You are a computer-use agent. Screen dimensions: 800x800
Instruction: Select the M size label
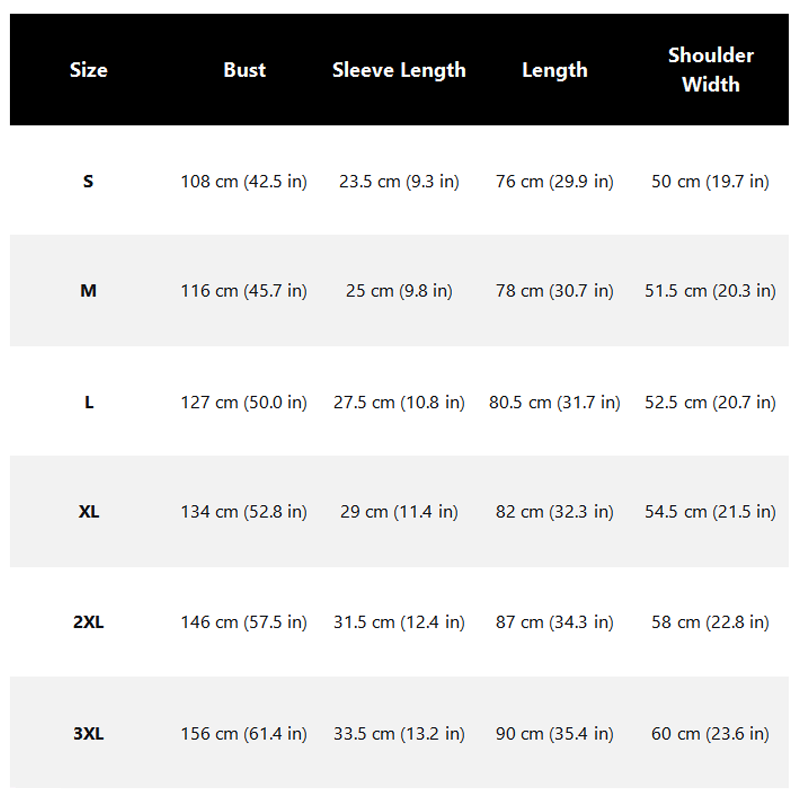(88, 291)
